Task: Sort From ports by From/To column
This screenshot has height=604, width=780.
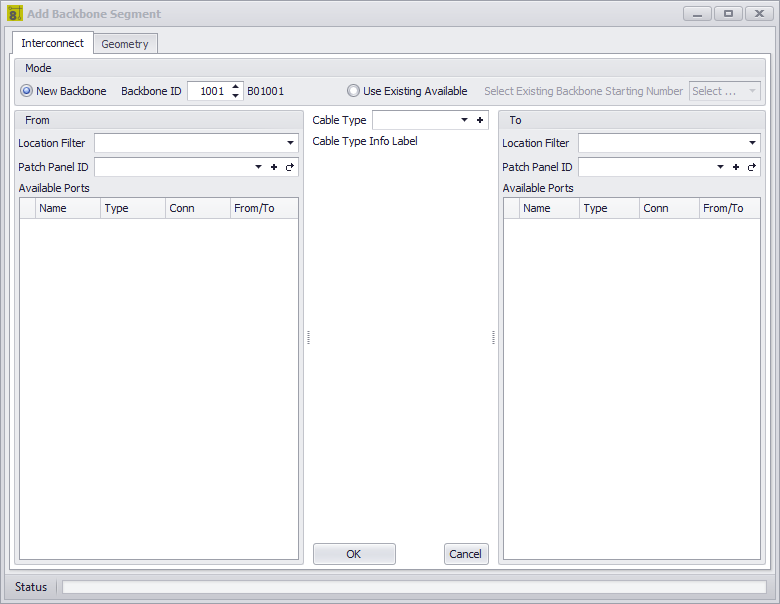Action: coord(264,208)
